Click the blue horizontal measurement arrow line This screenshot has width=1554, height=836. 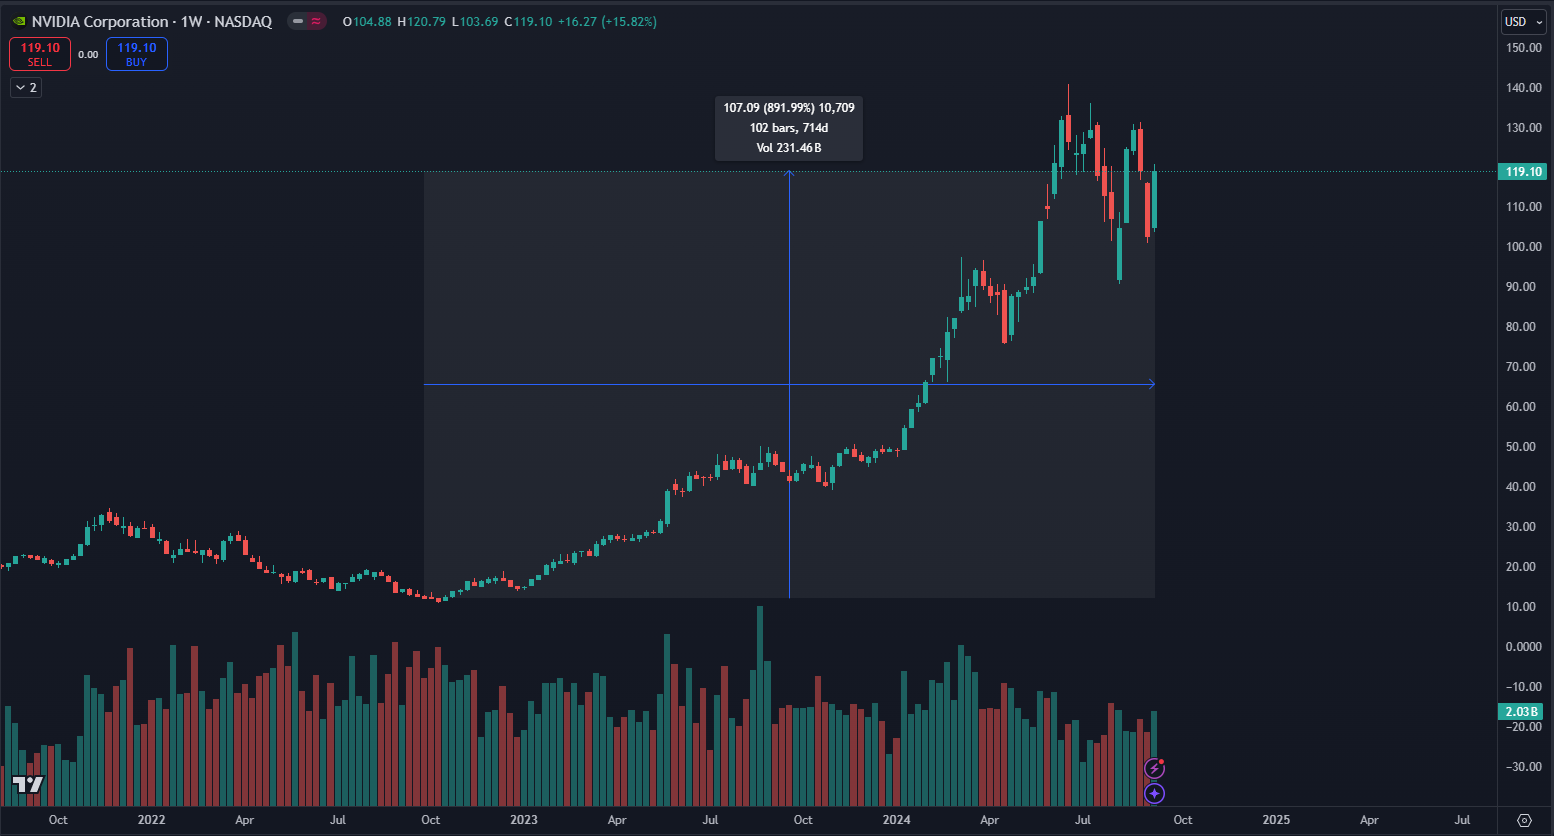tap(600, 384)
